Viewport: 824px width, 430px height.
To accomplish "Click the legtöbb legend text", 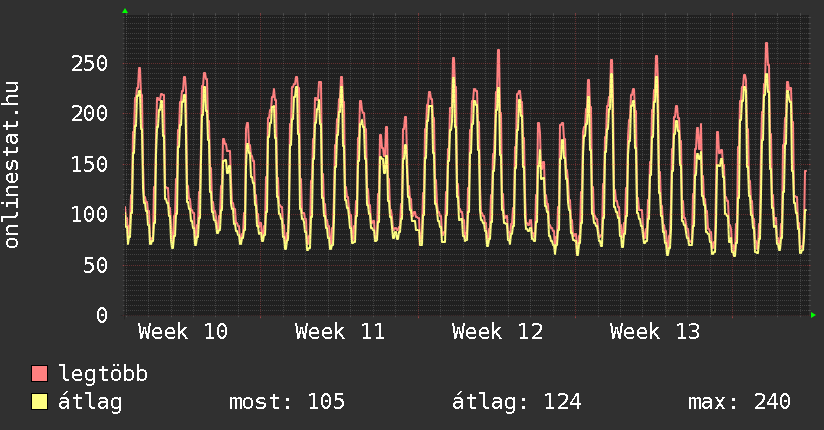I will coord(103,374).
